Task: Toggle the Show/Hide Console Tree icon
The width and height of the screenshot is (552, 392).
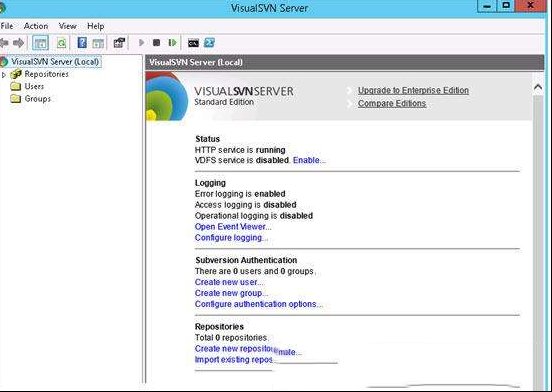Action: point(40,43)
